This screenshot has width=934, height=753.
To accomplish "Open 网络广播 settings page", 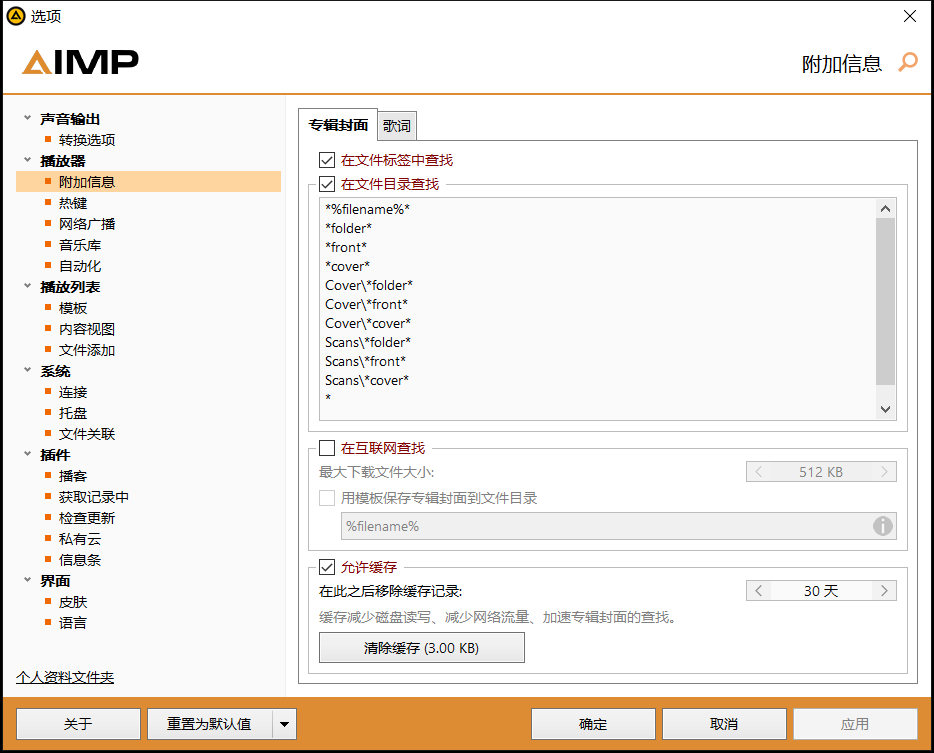I will pyautogui.click(x=87, y=224).
